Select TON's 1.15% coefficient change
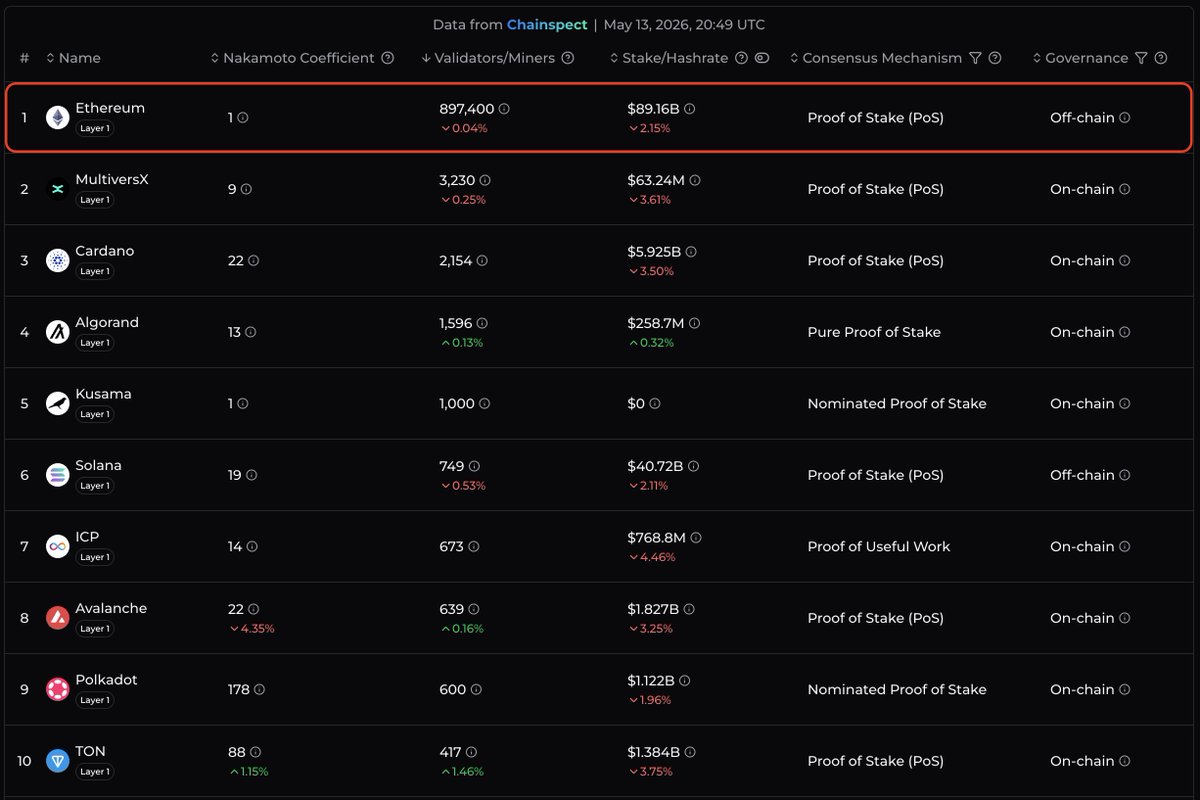 pyautogui.click(x=249, y=772)
